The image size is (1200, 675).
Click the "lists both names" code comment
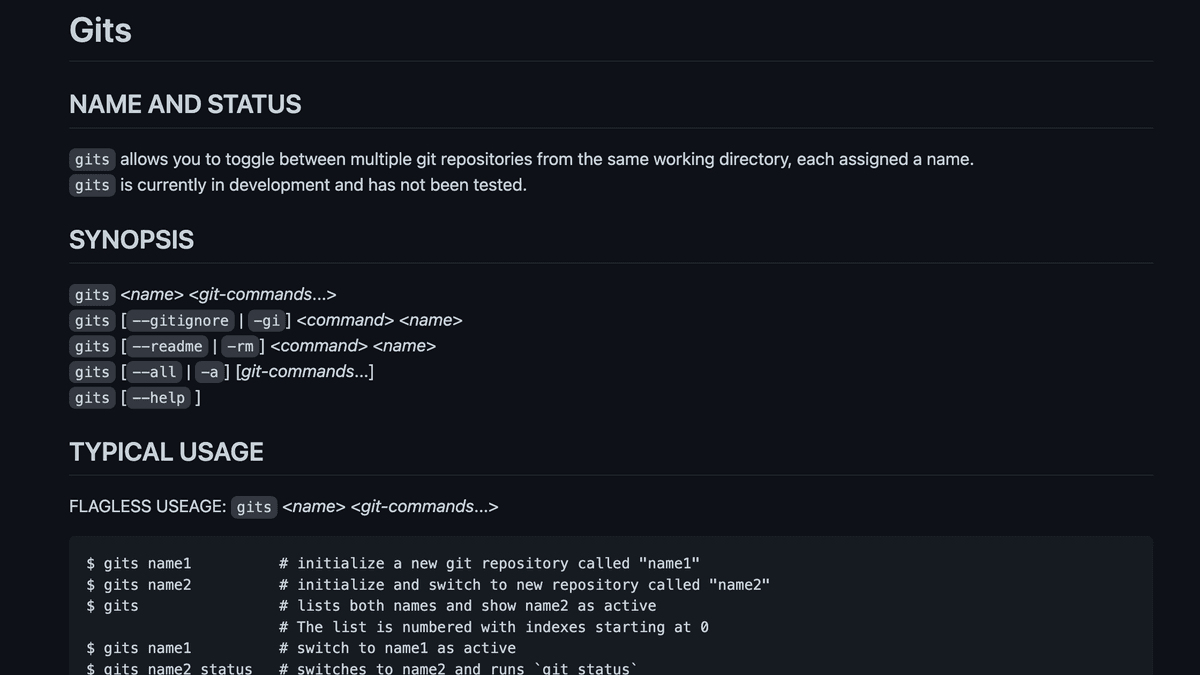click(x=468, y=606)
